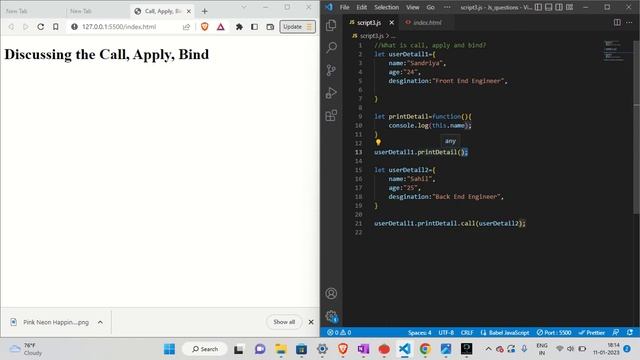640x360 pixels.
Task: Open the Extensions view in VS Code
Action: point(331,116)
